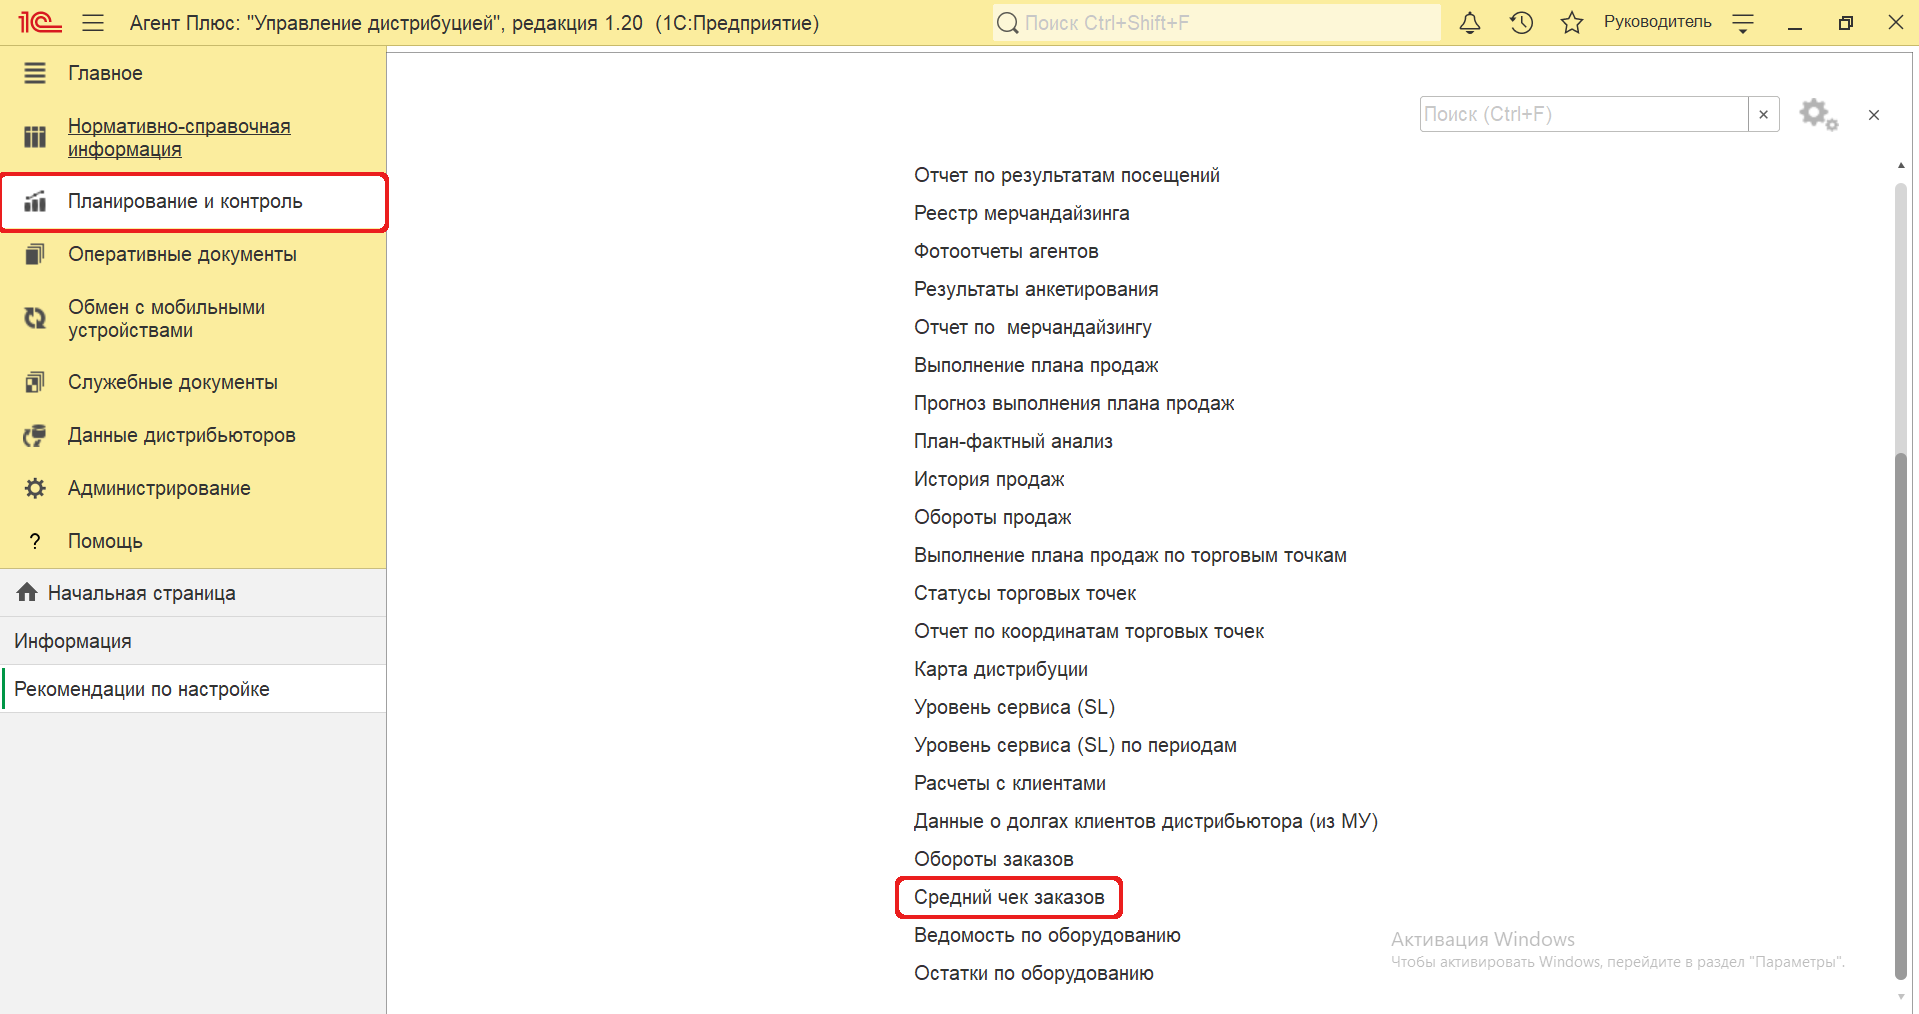The height and width of the screenshot is (1014, 1919).
Task: Click the global search field
Action: tap(1217, 22)
